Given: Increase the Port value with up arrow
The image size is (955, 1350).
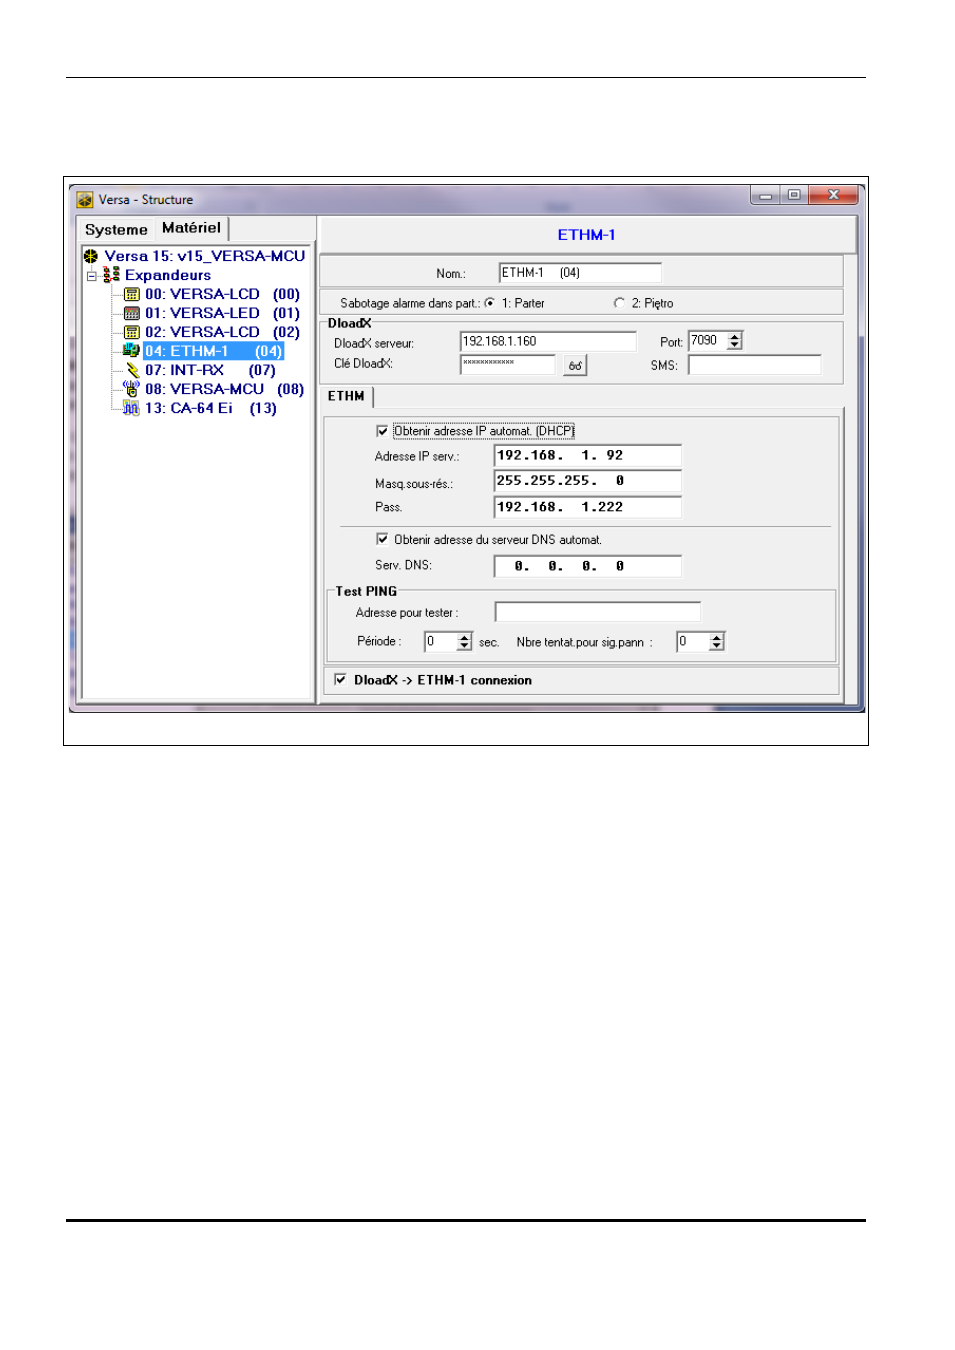Looking at the screenshot, I should click(x=735, y=337).
